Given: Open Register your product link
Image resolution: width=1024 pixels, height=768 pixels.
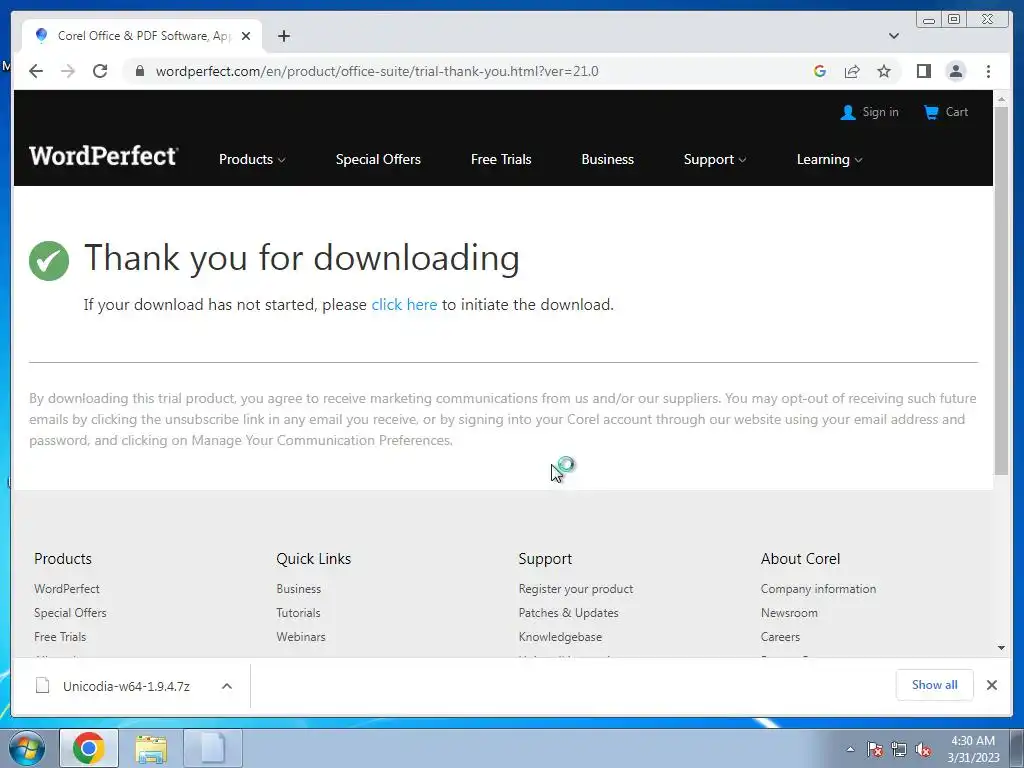Looking at the screenshot, I should click(x=575, y=588).
